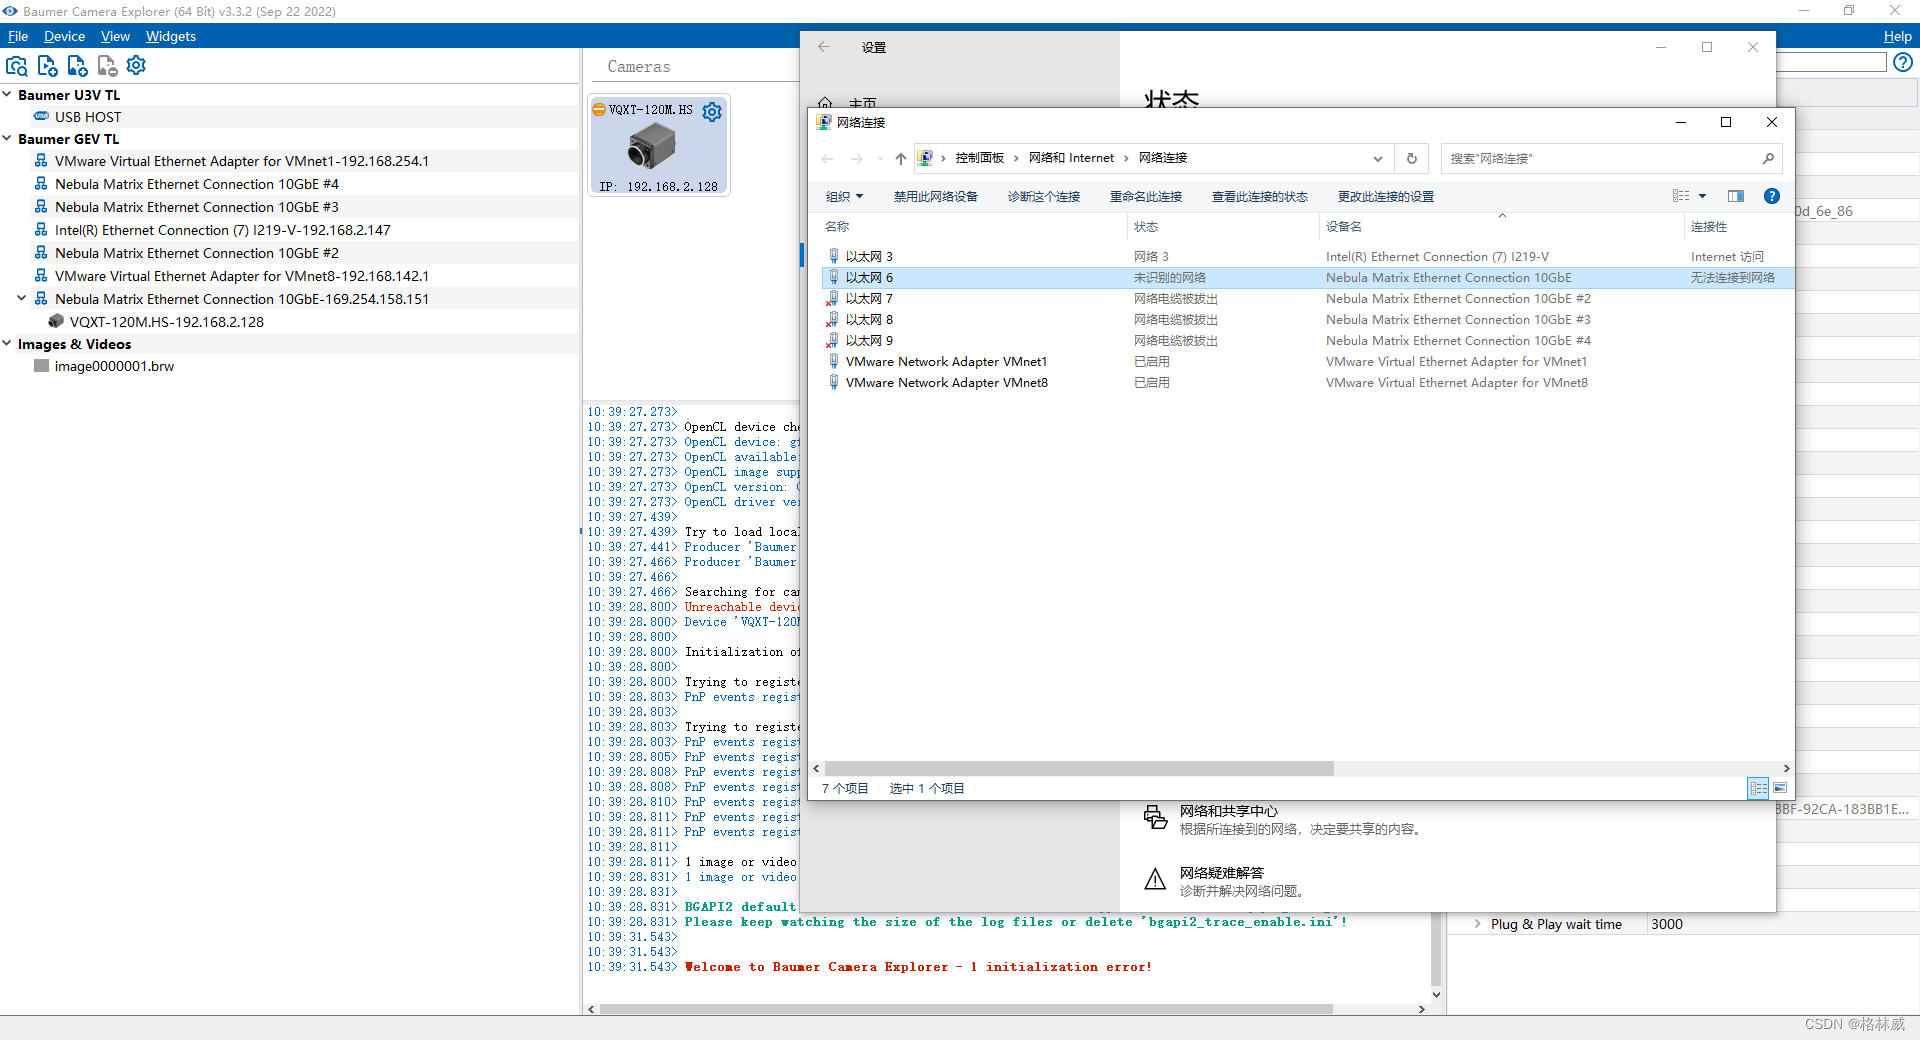Image resolution: width=1920 pixels, height=1040 pixels.
Task: Click 重命名此连接 command
Action: 1146,197
